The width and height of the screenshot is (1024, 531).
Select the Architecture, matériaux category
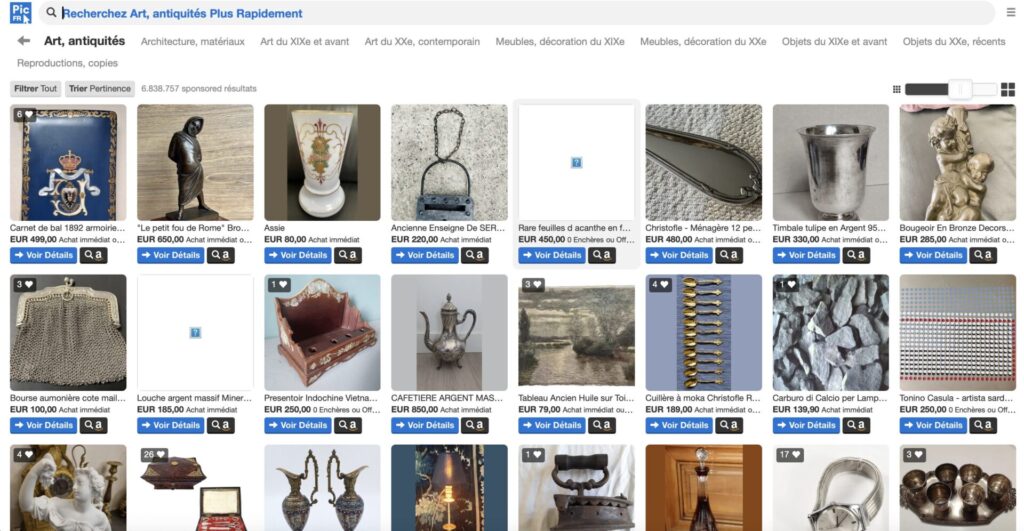(193, 41)
